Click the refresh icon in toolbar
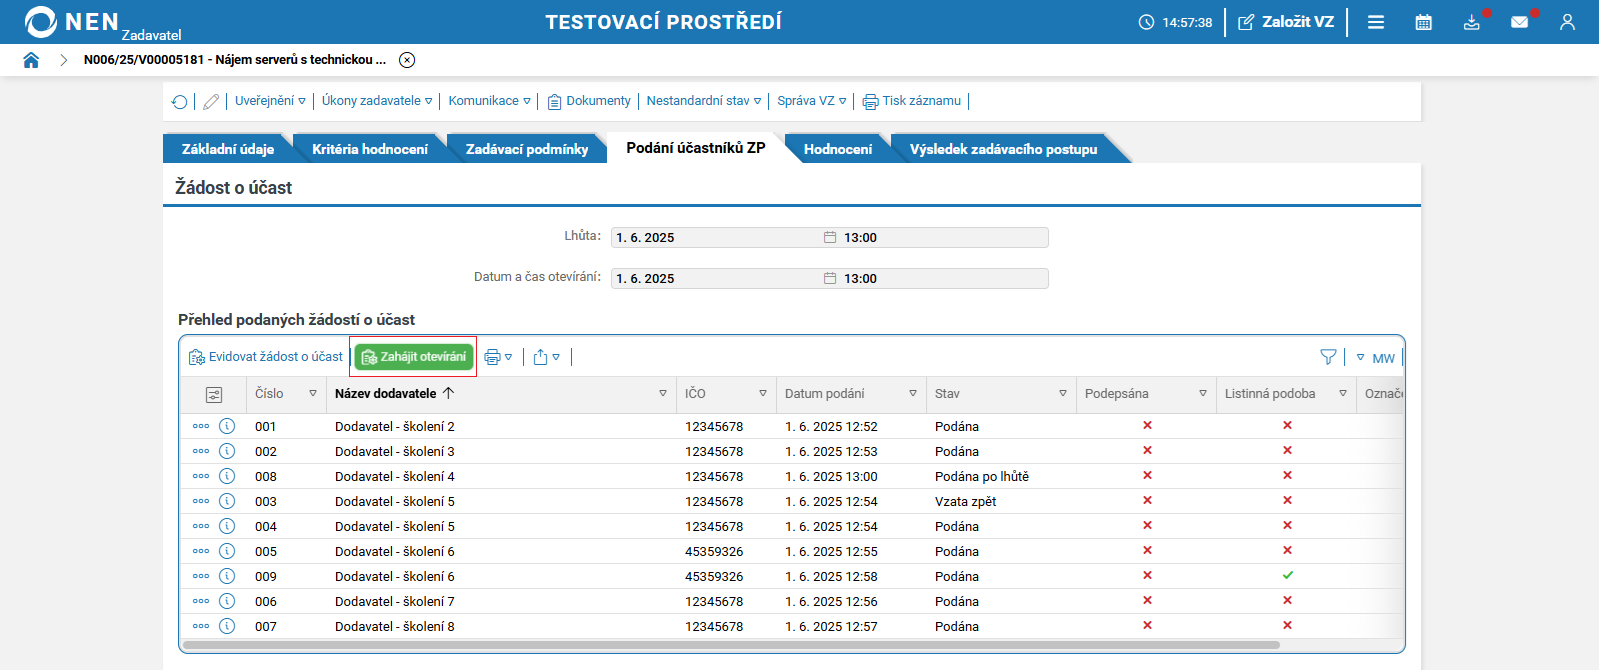 click(180, 102)
